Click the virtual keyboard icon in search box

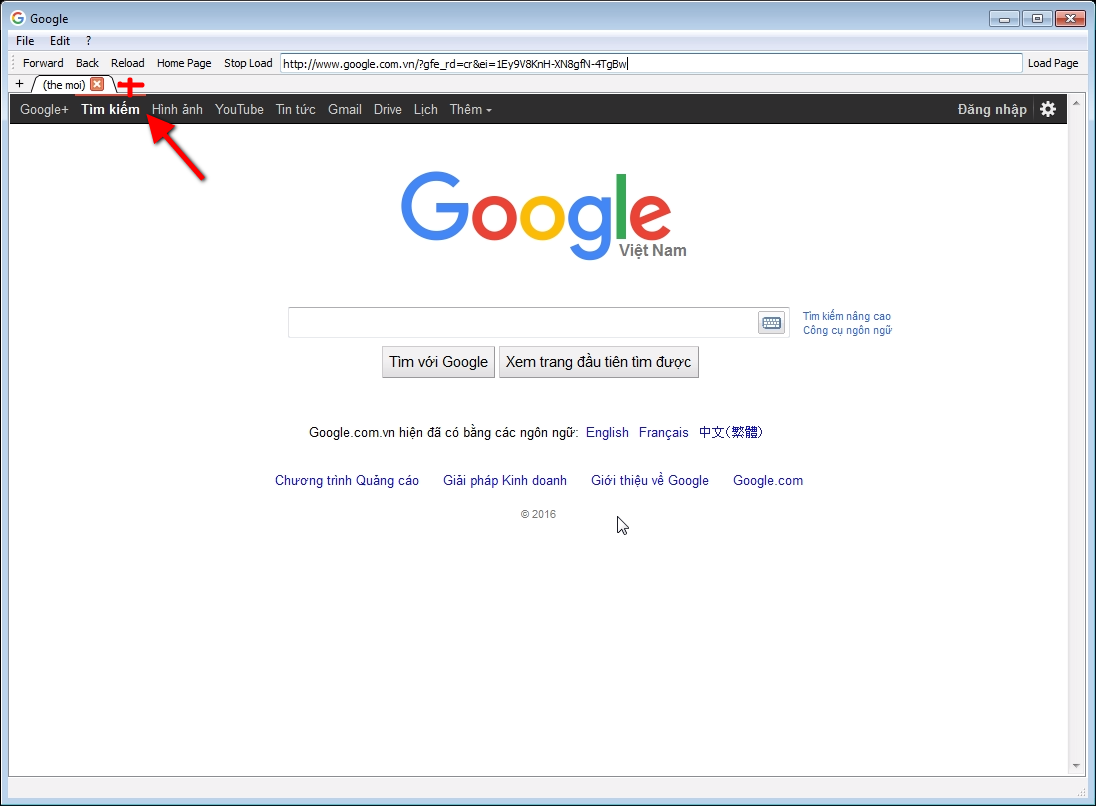[771, 322]
